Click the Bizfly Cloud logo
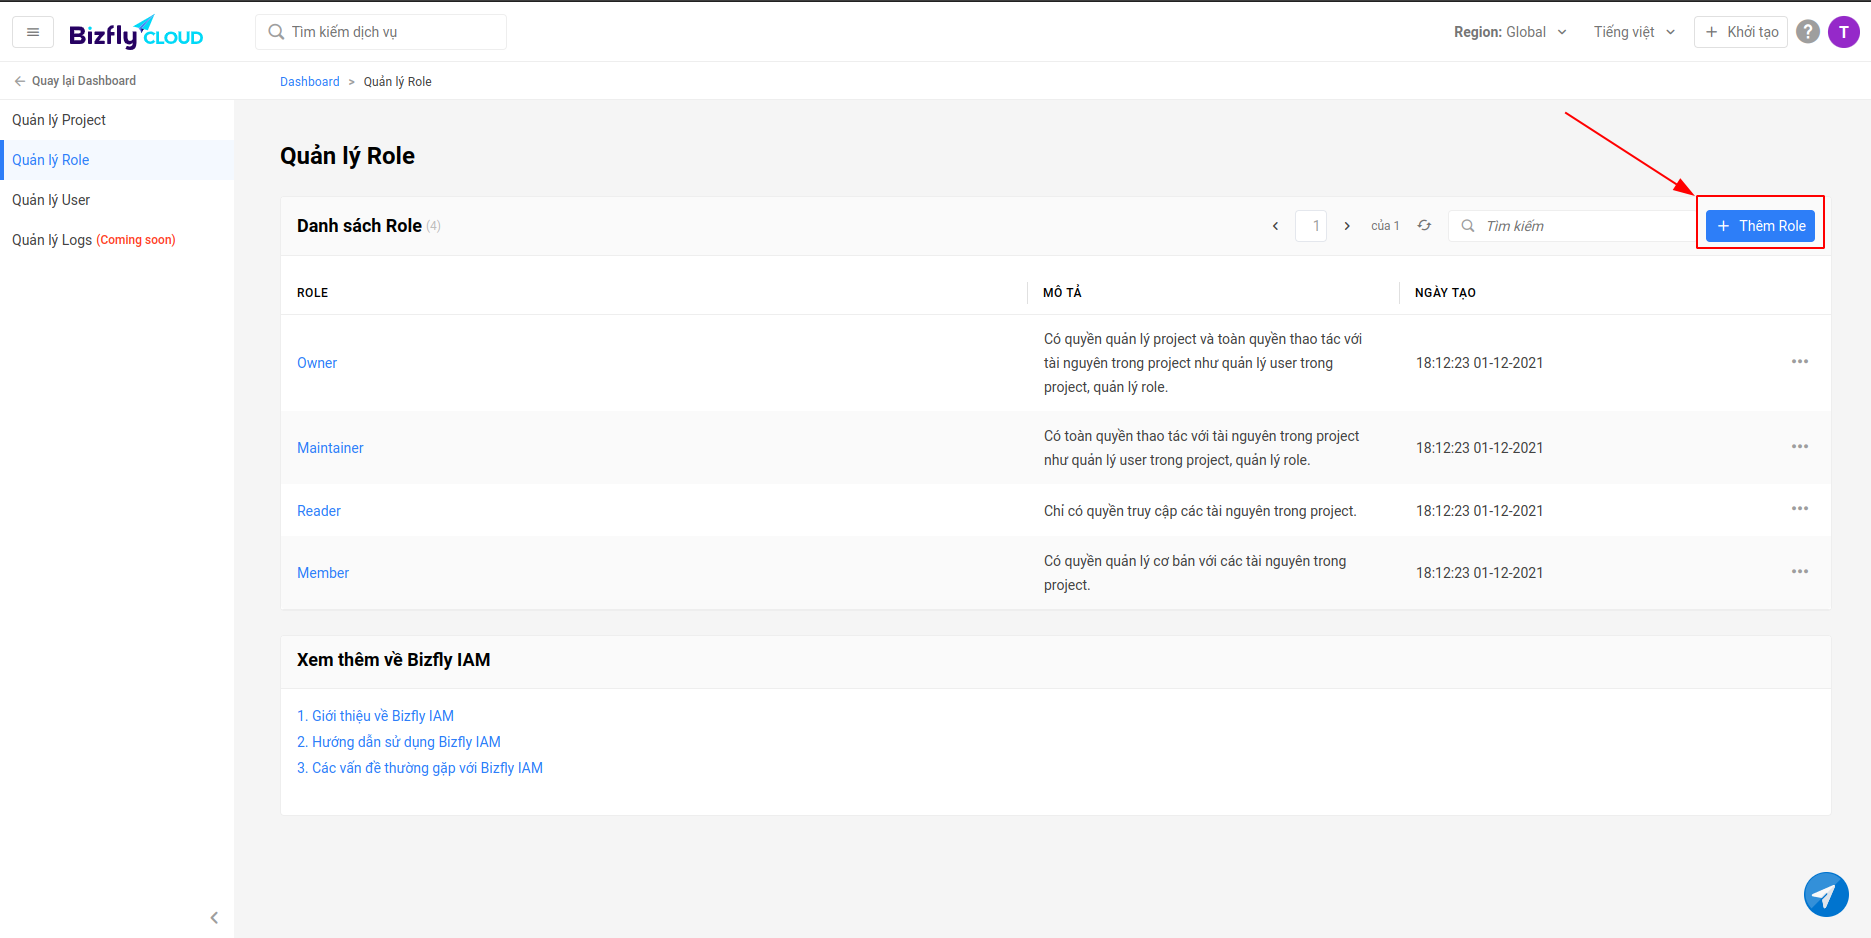The height and width of the screenshot is (938, 1871). [136, 33]
